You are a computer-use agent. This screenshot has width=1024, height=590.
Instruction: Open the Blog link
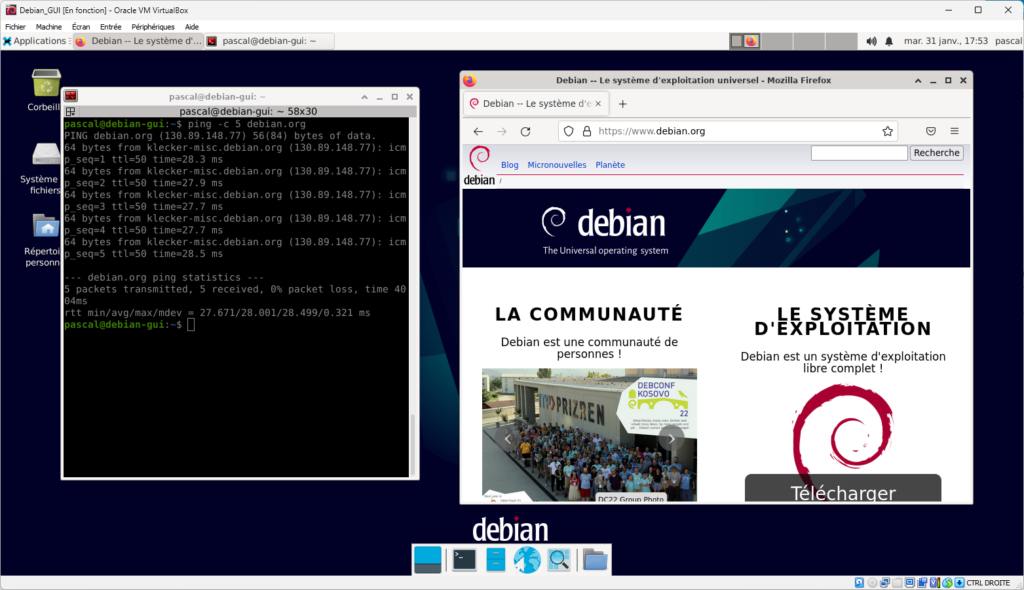[509, 165]
